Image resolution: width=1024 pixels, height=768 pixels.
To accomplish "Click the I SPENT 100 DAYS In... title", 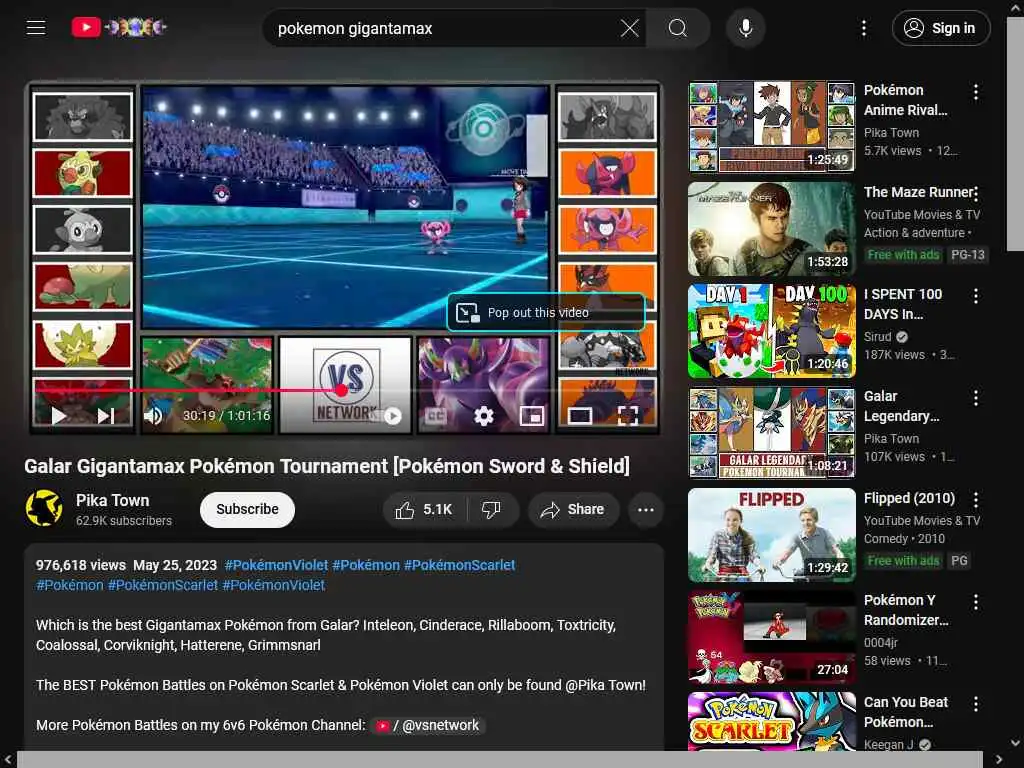I will coord(903,304).
